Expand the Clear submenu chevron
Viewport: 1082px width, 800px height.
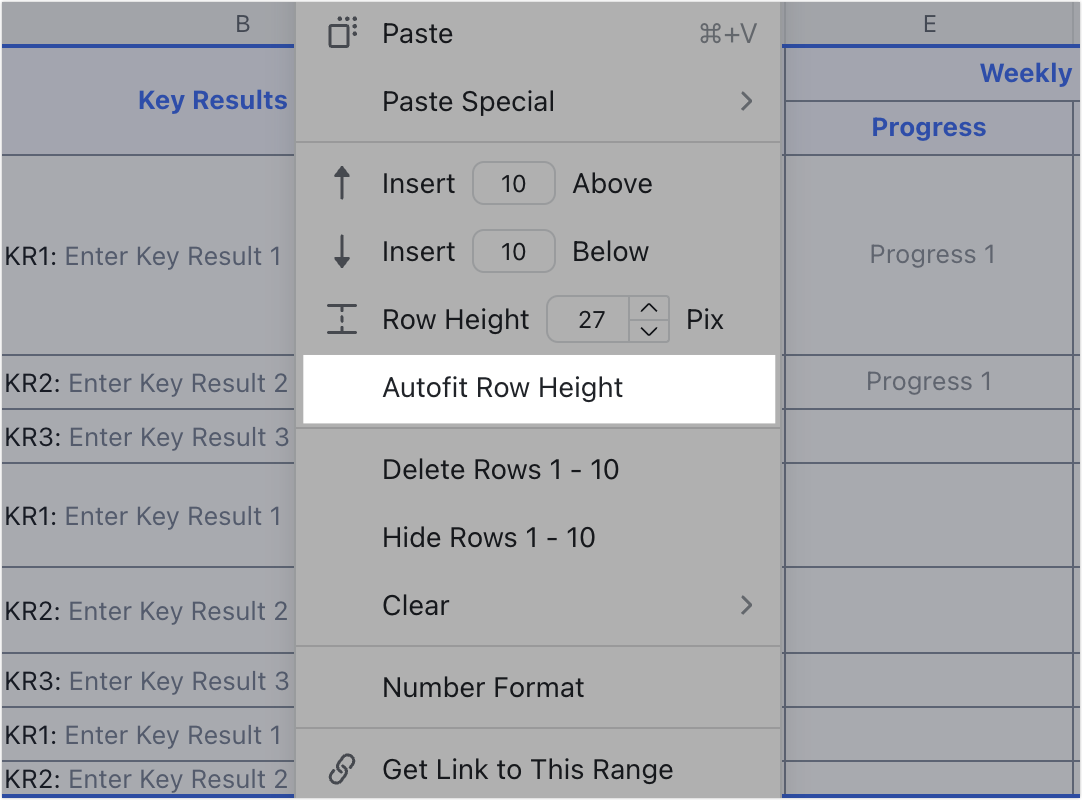coord(745,605)
